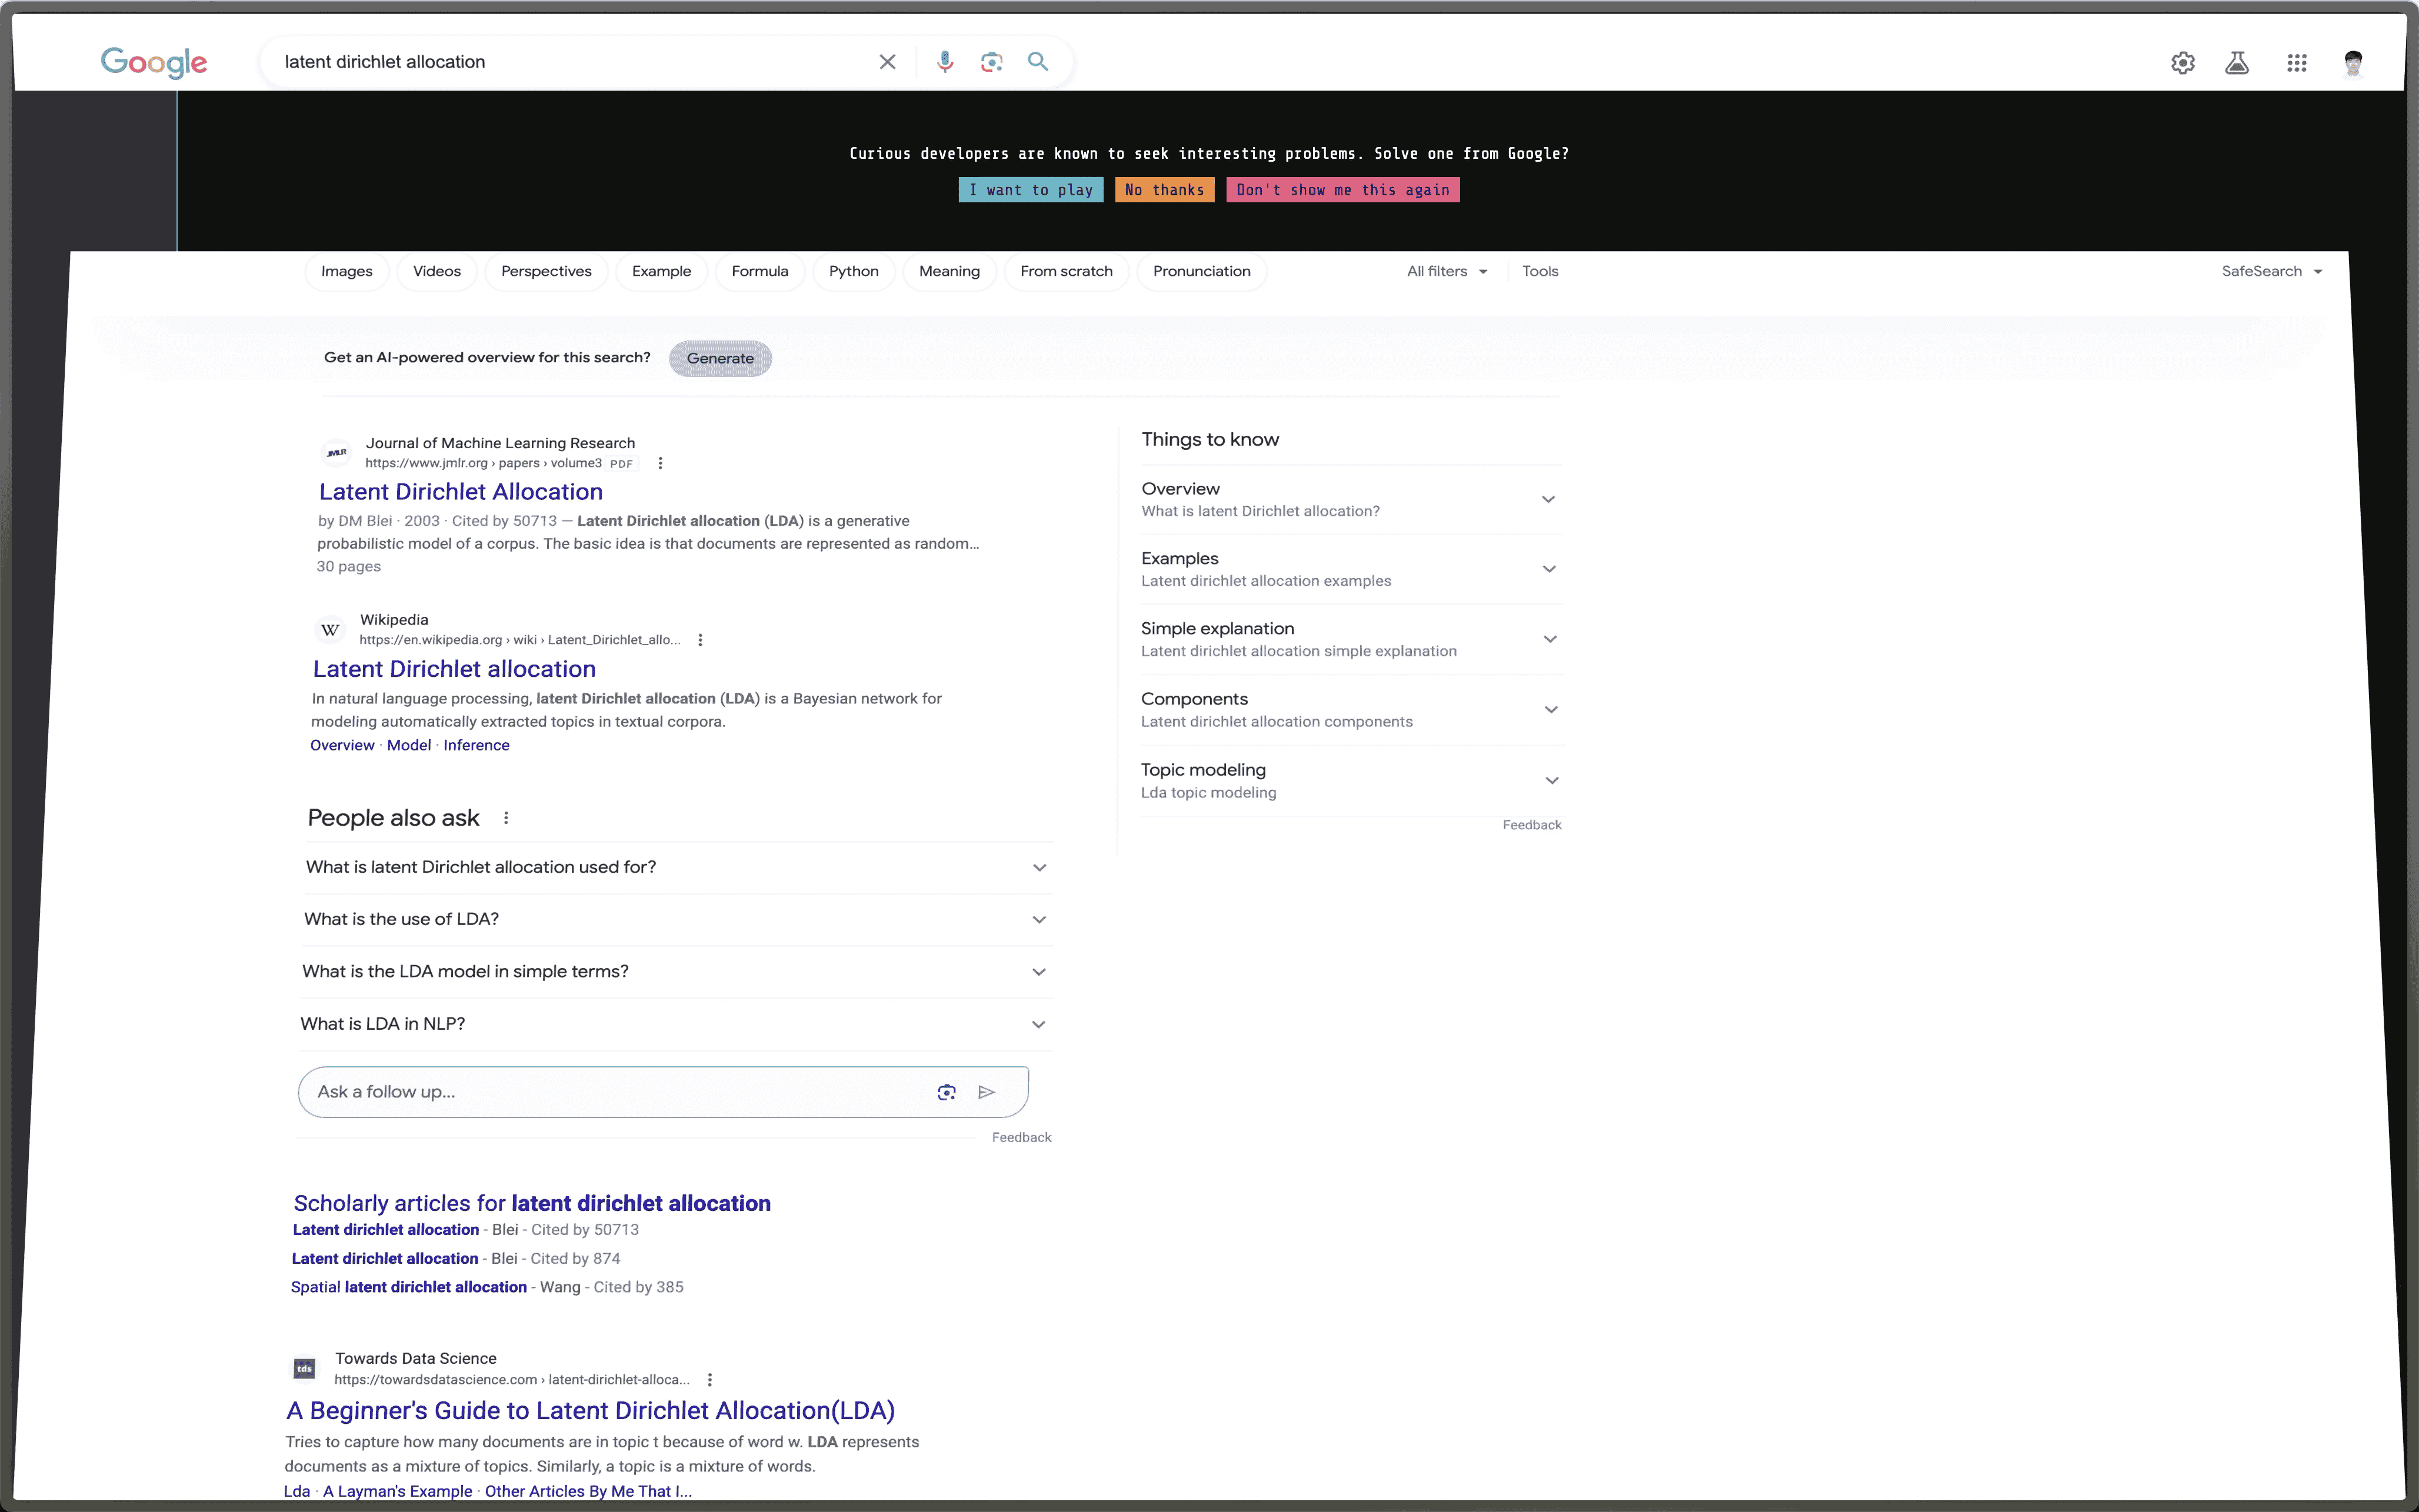The height and width of the screenshot is (1512, 2419).
Task: Select the Images filter tab
Action: (x=346, y=271)
